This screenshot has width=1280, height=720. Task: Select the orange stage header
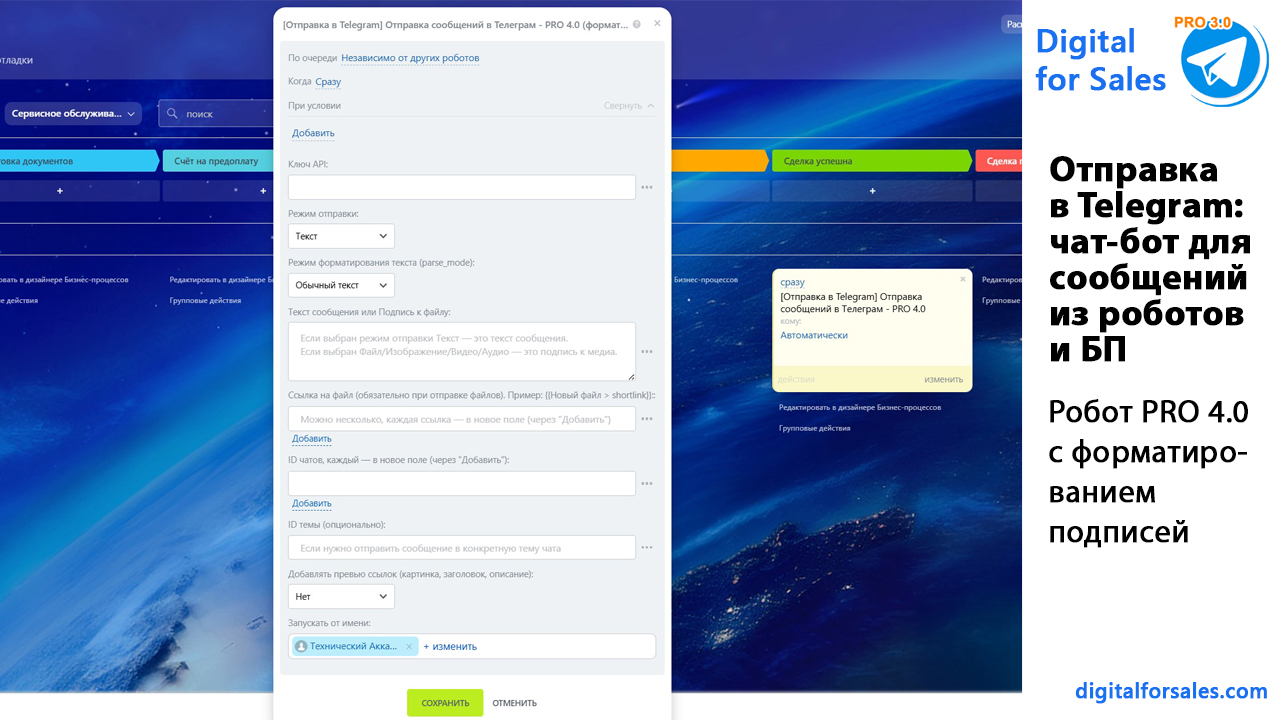pyautogui.click(x=719, y=160)
